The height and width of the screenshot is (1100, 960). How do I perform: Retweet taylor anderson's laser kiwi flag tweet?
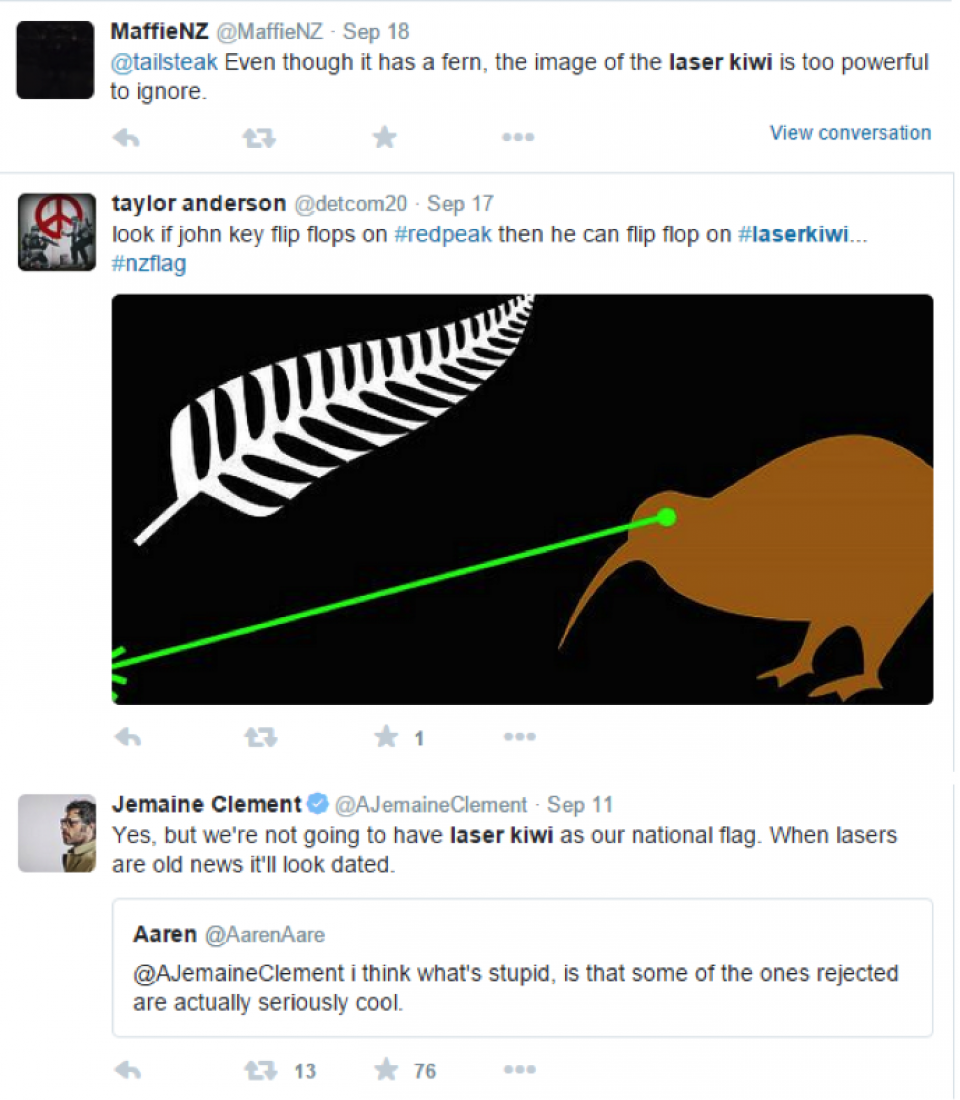(259, 738)
